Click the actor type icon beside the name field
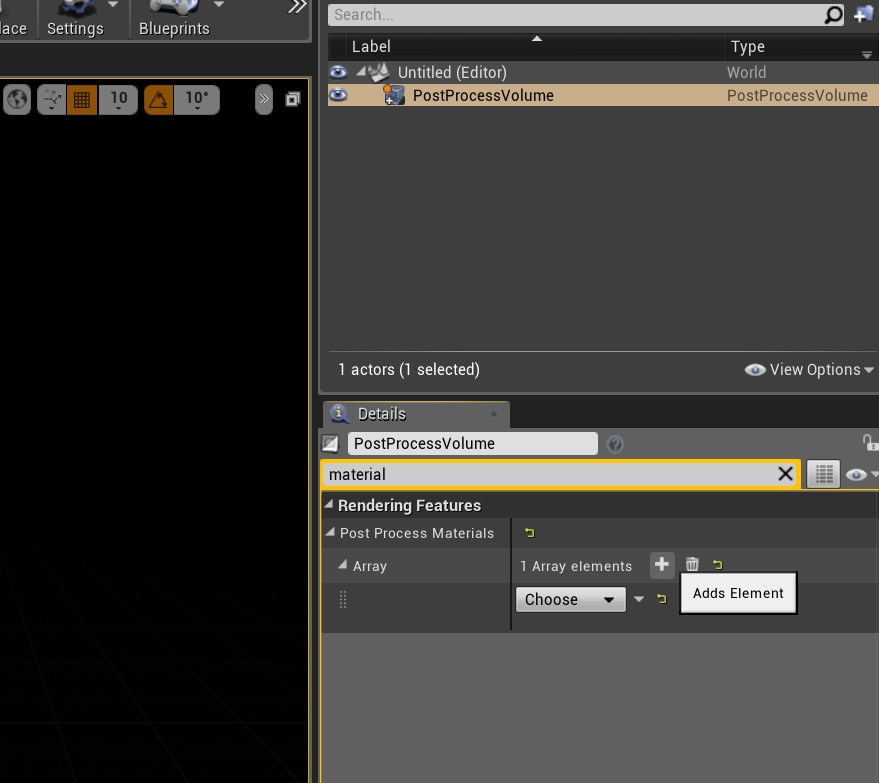The image size is (879, 783). (x=330, y=444)
